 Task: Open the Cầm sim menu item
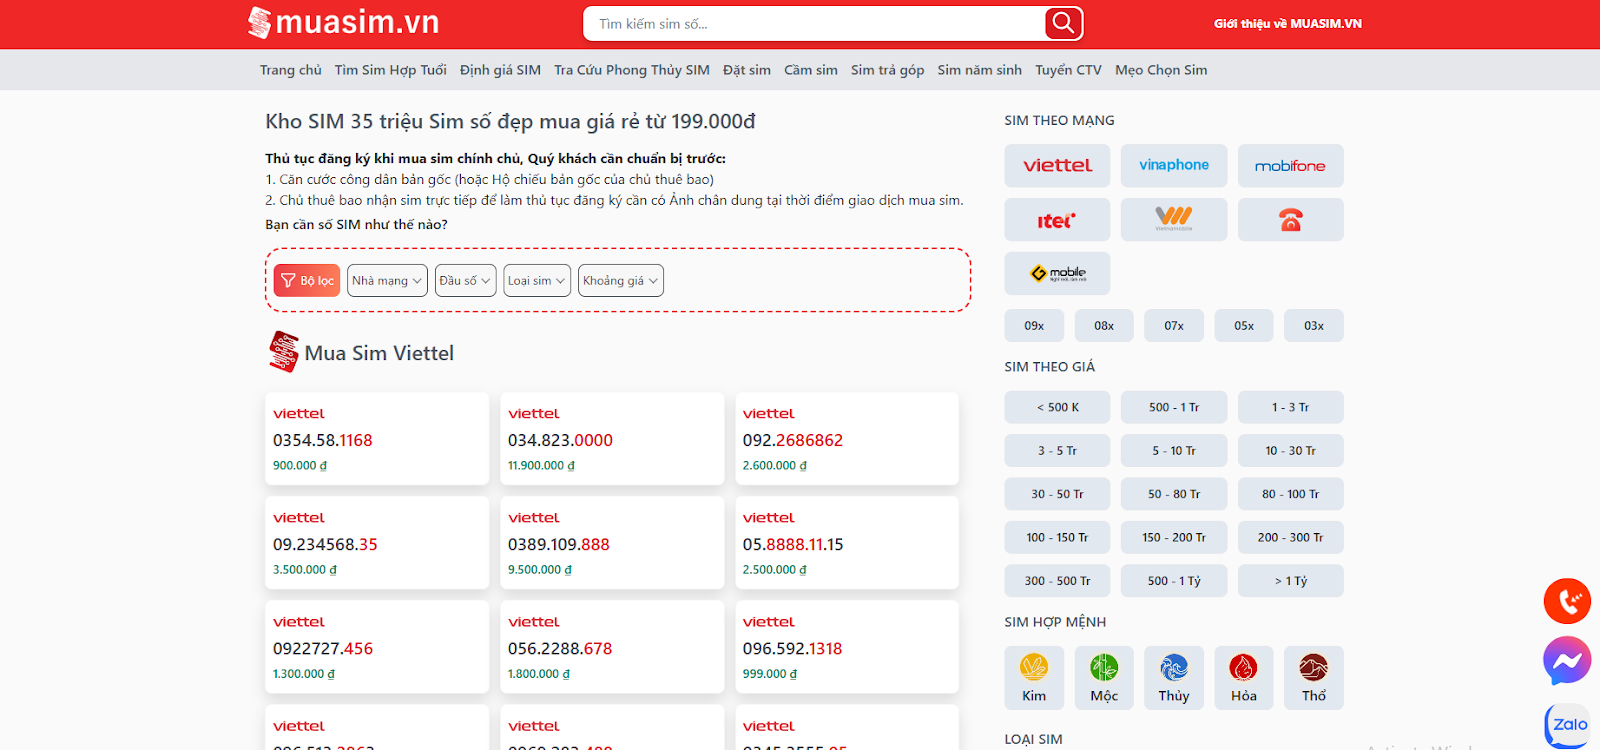[811, 70]
